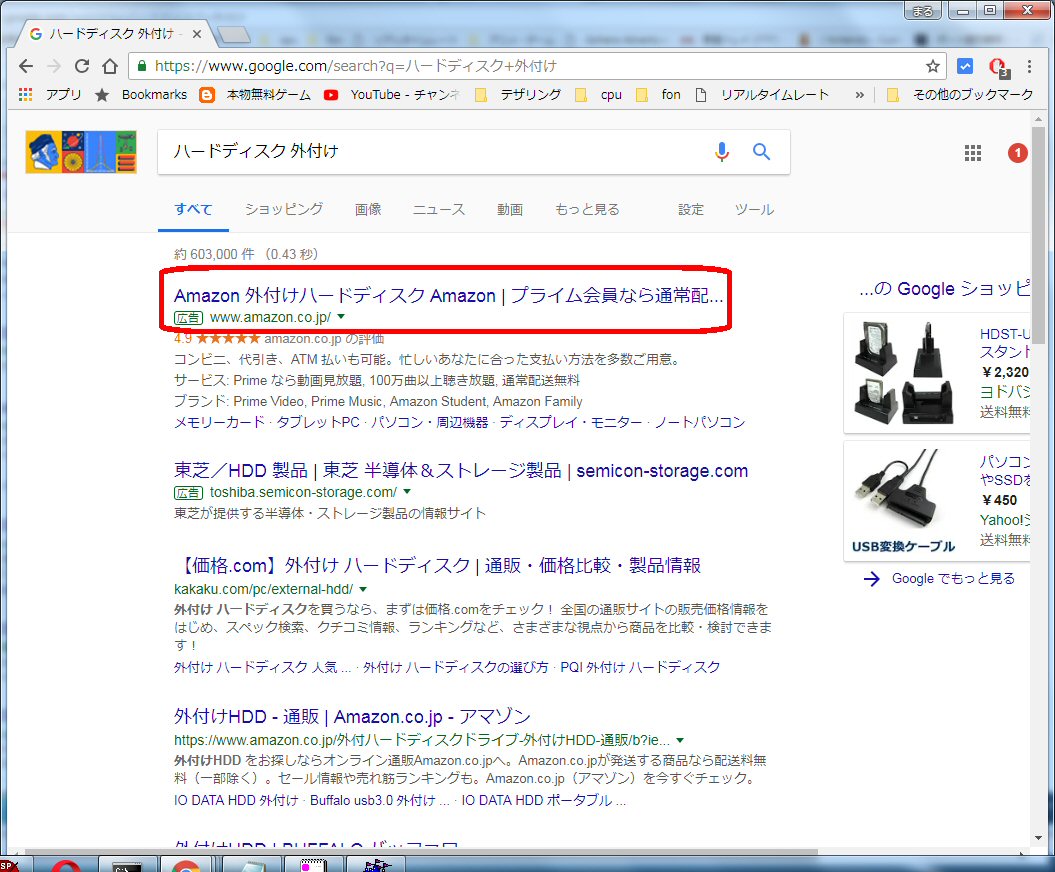Open Opera from the Windows taskbar
This screenshot has width=1055, height=872.
point(65,865)
